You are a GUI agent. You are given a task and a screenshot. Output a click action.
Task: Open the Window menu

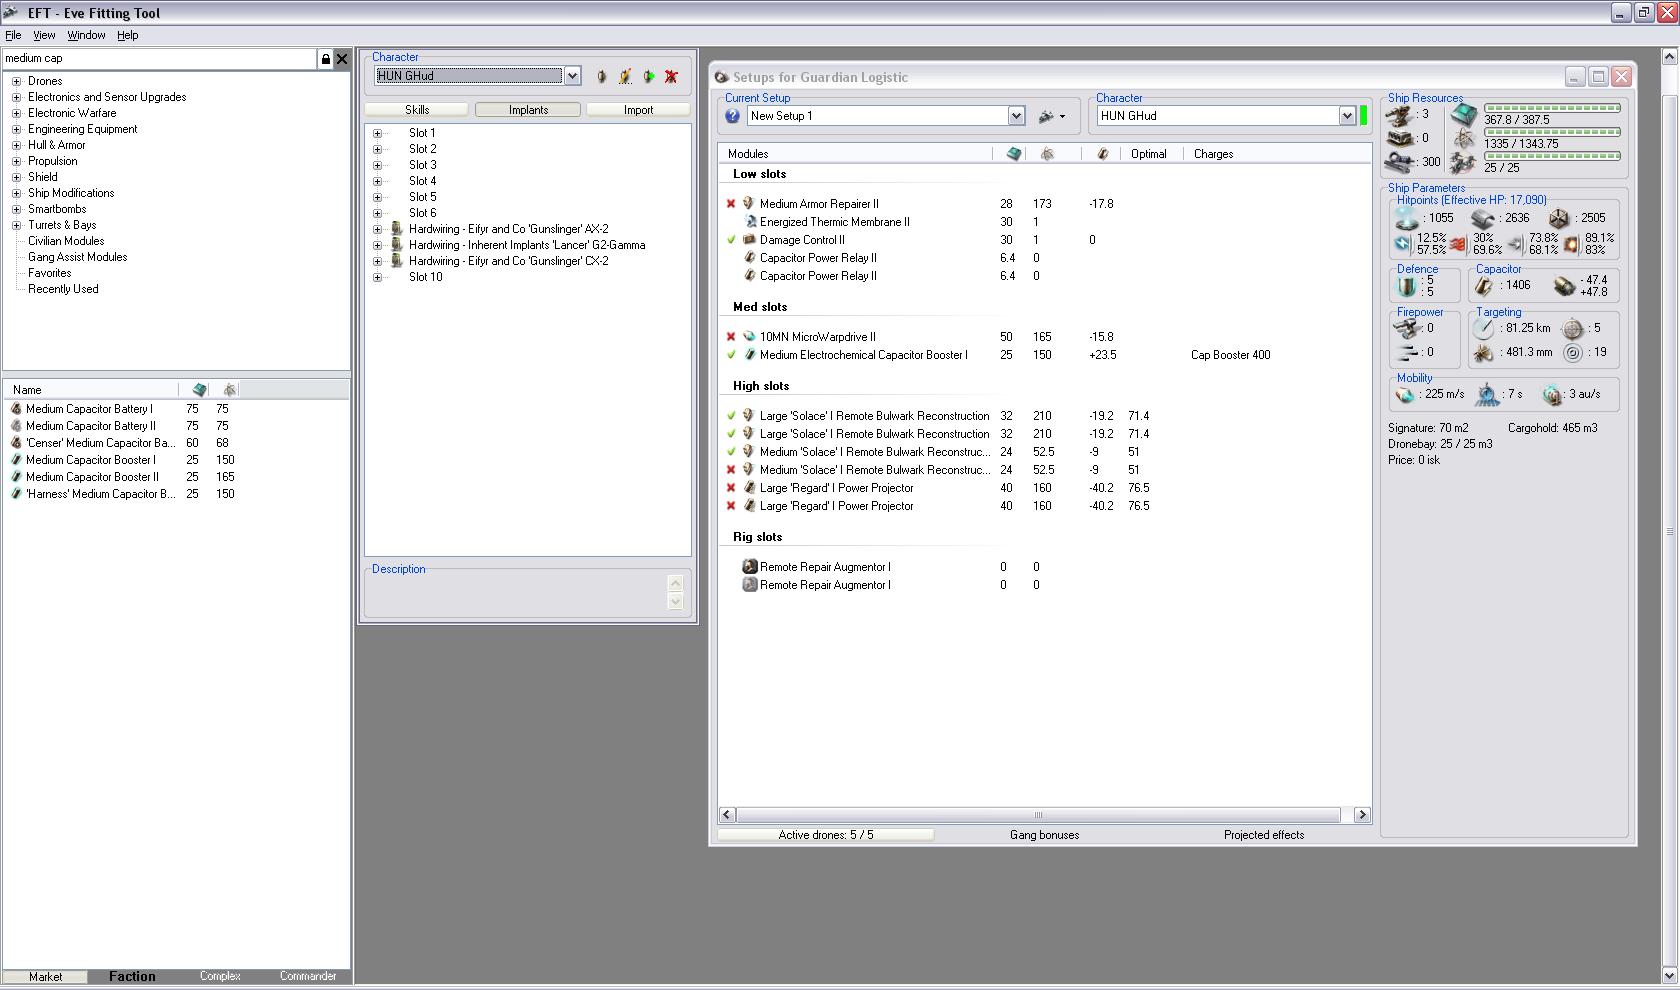pos(86,35)
